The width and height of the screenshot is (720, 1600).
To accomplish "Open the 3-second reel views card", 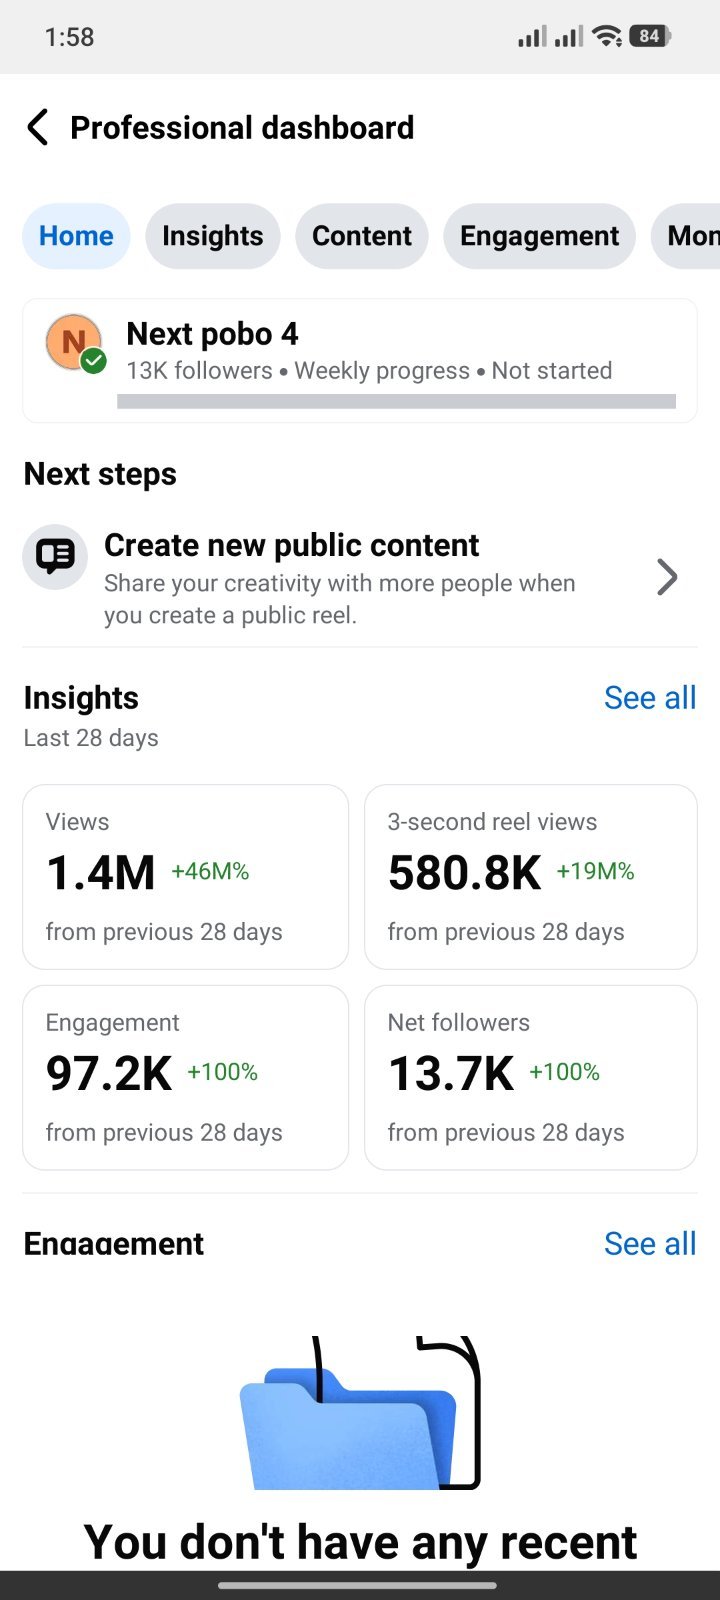I will click(531, 877).
